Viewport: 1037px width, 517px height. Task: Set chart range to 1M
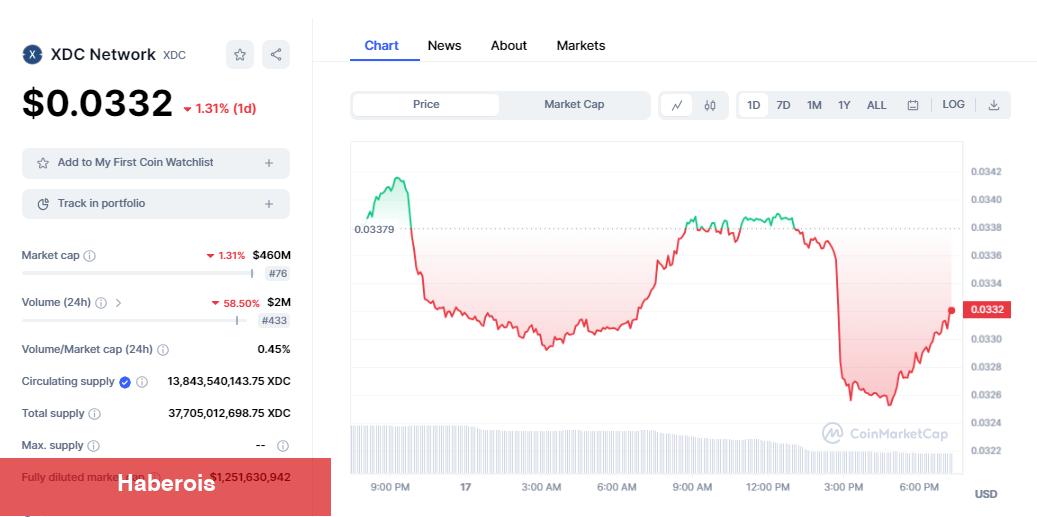[813, 105]
